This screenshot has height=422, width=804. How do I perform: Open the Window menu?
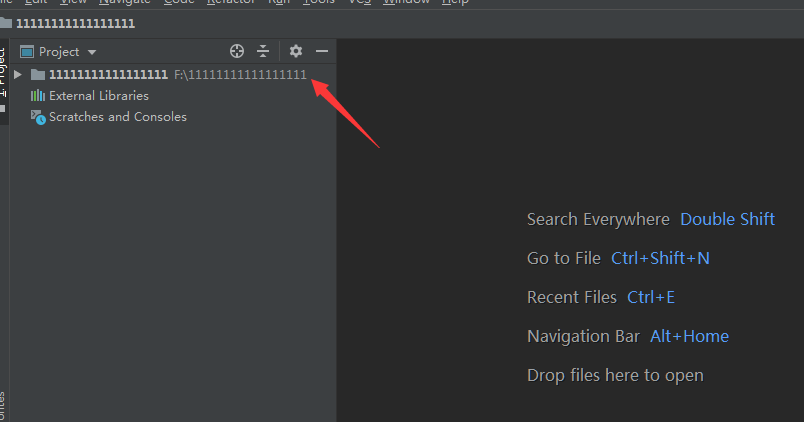(x=406, y=2)
